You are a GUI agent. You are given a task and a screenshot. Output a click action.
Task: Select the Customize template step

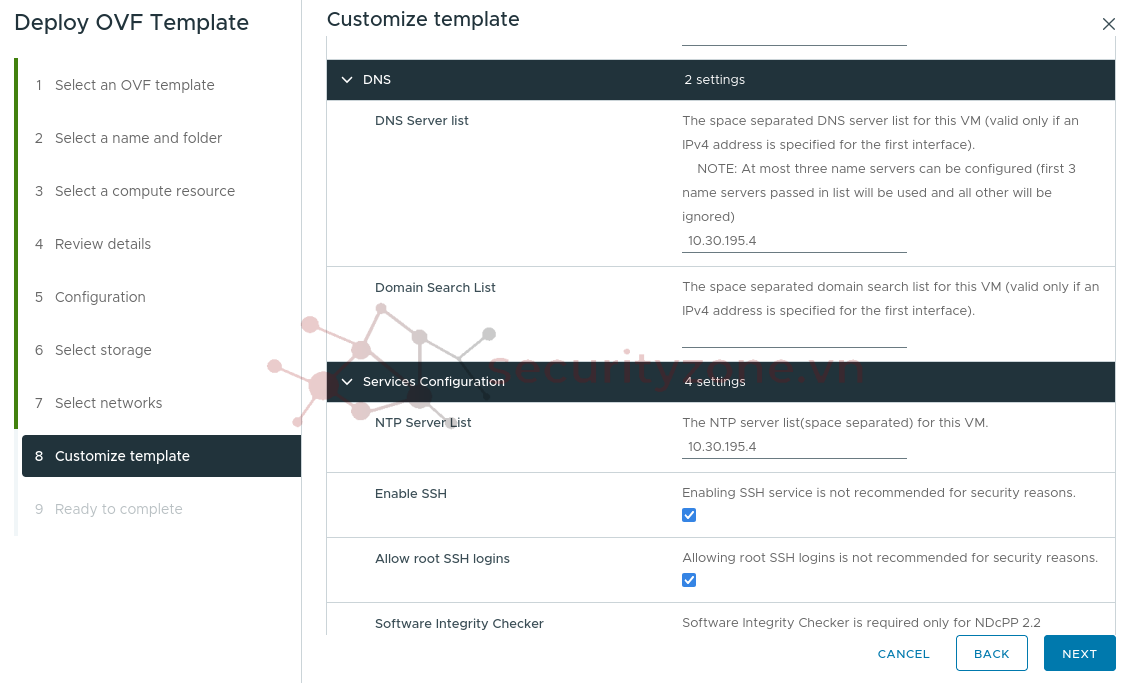(122, 456)
